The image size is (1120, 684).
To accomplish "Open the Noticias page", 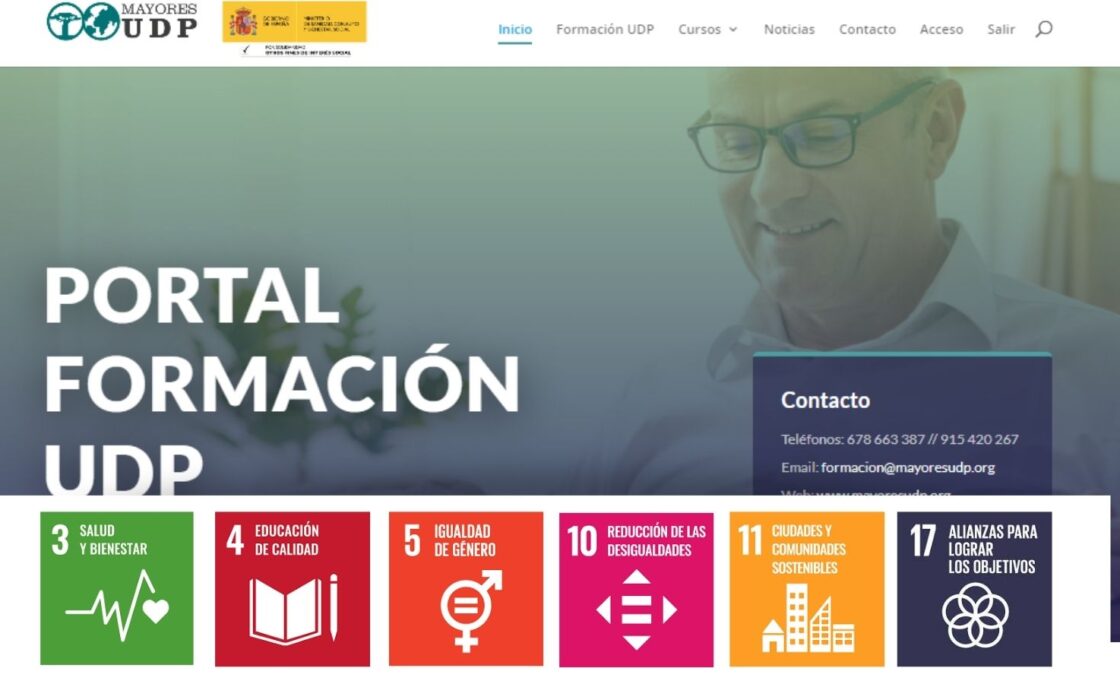I will 789,29.
